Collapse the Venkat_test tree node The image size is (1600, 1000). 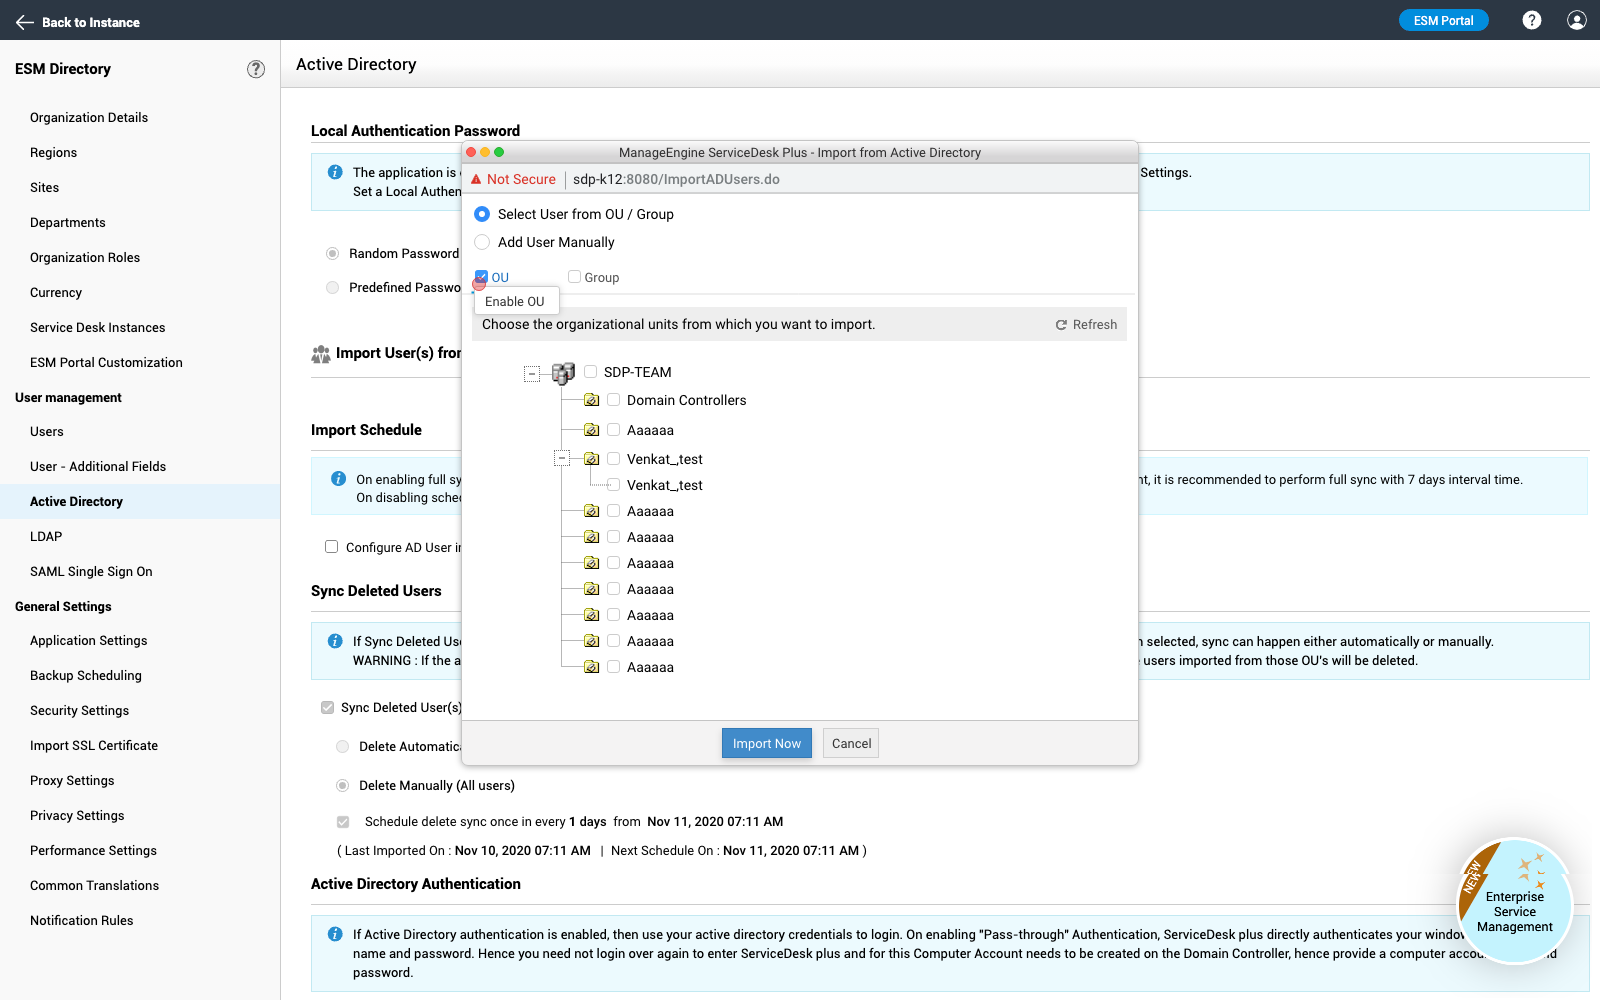[x=562, y=458]
